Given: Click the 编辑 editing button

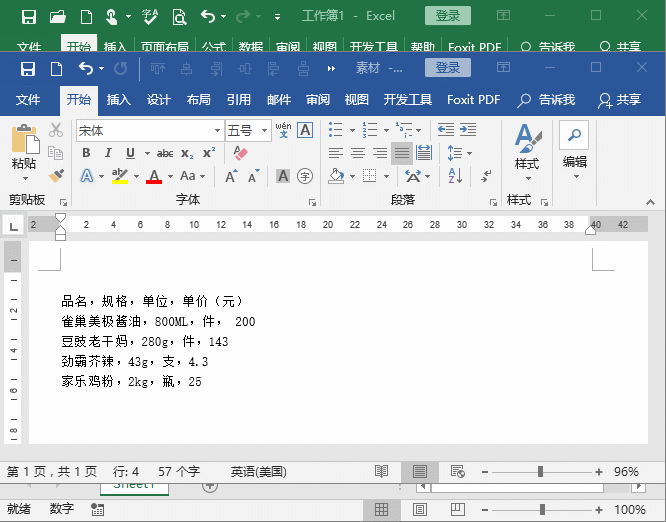Looking at the screenshot, I should [574, 150].
